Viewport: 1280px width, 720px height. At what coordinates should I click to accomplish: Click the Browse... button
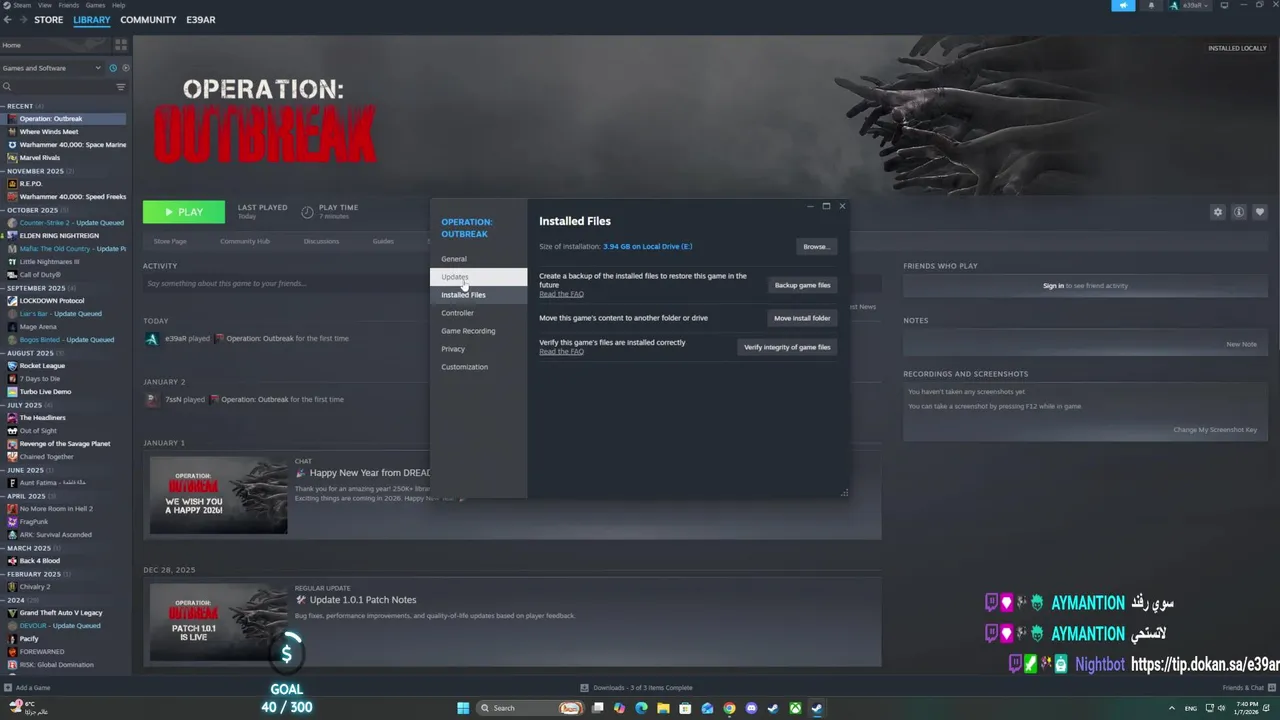[x=816, y=247]
